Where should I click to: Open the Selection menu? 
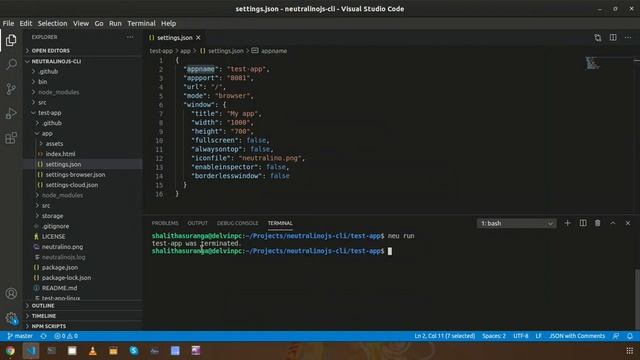point(52,23)
